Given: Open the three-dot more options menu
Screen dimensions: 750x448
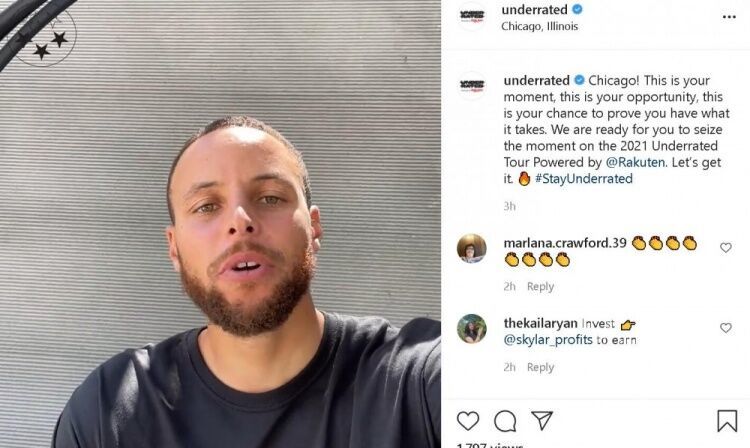Looking at the screenshot, I should 729,17.
